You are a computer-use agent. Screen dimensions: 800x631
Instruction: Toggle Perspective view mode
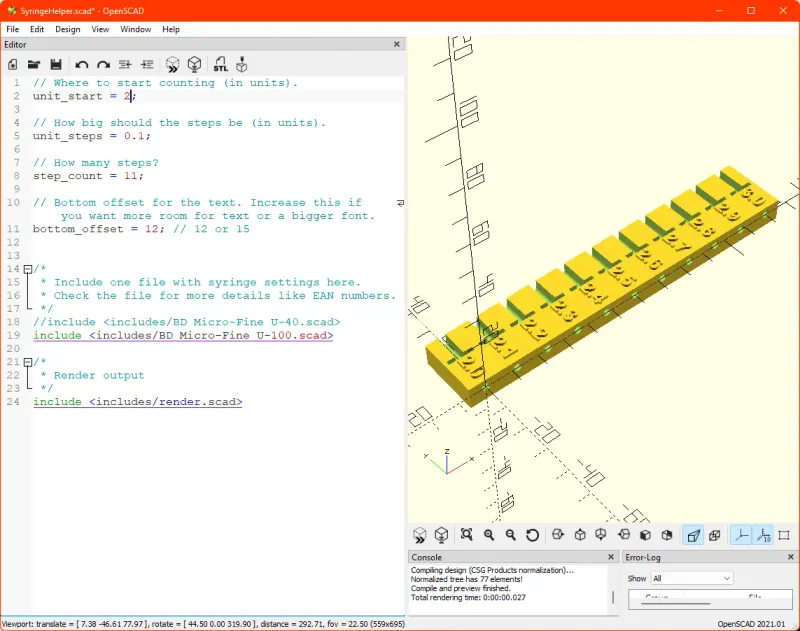[x=693, y=535]
